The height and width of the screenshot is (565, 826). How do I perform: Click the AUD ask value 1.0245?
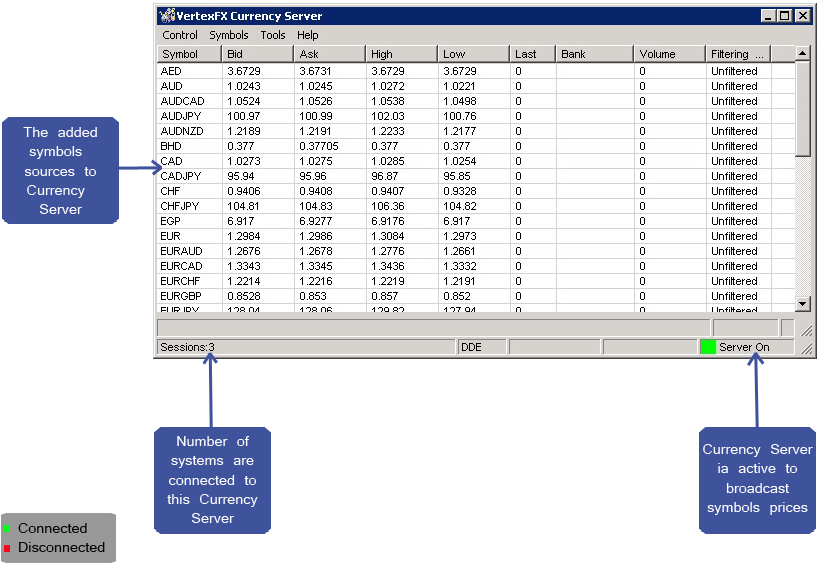pyautogui.click(x=316, y=86)
